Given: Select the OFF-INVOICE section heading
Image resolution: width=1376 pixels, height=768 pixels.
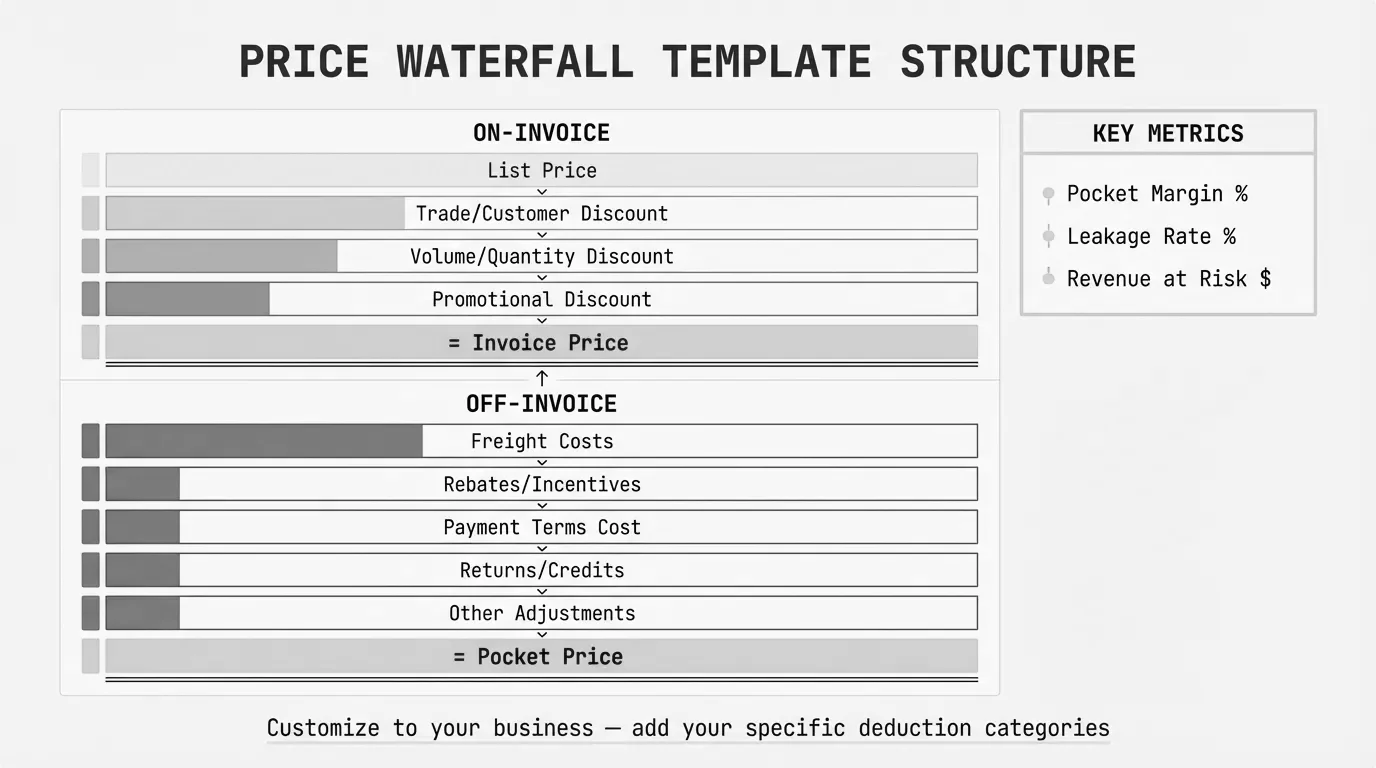Looking at the screenshot, I should pos(541,404).
